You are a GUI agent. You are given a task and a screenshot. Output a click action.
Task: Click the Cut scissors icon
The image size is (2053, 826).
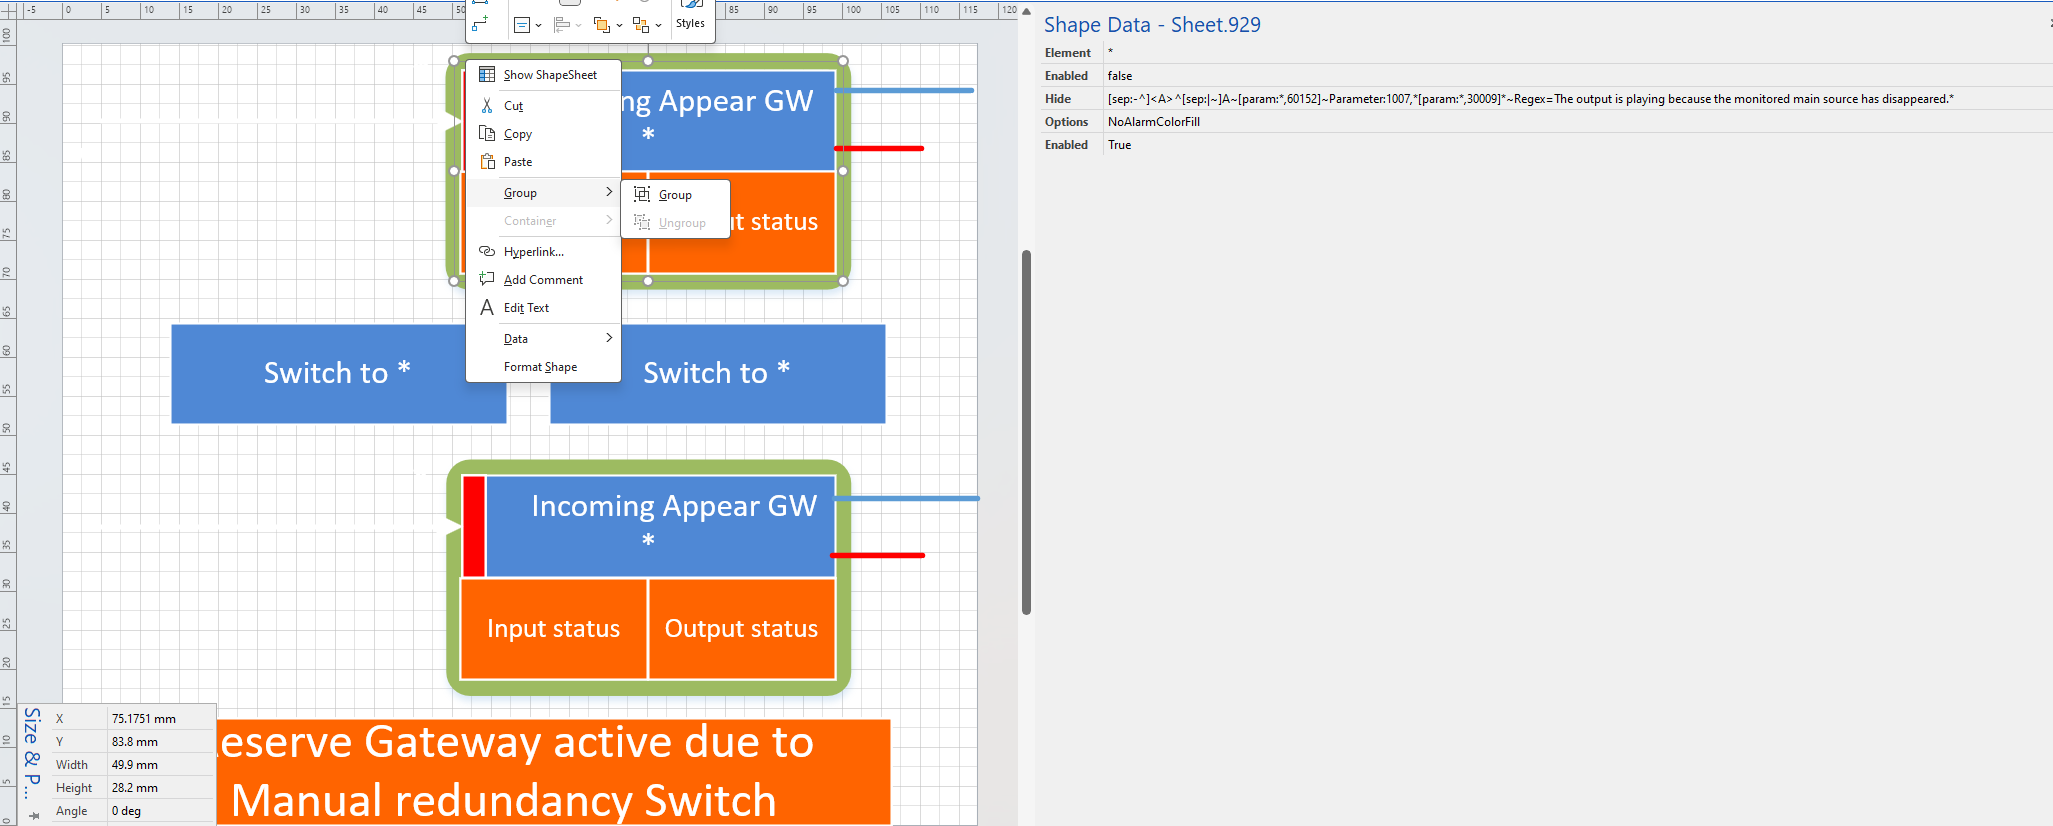tap(487, 106)
